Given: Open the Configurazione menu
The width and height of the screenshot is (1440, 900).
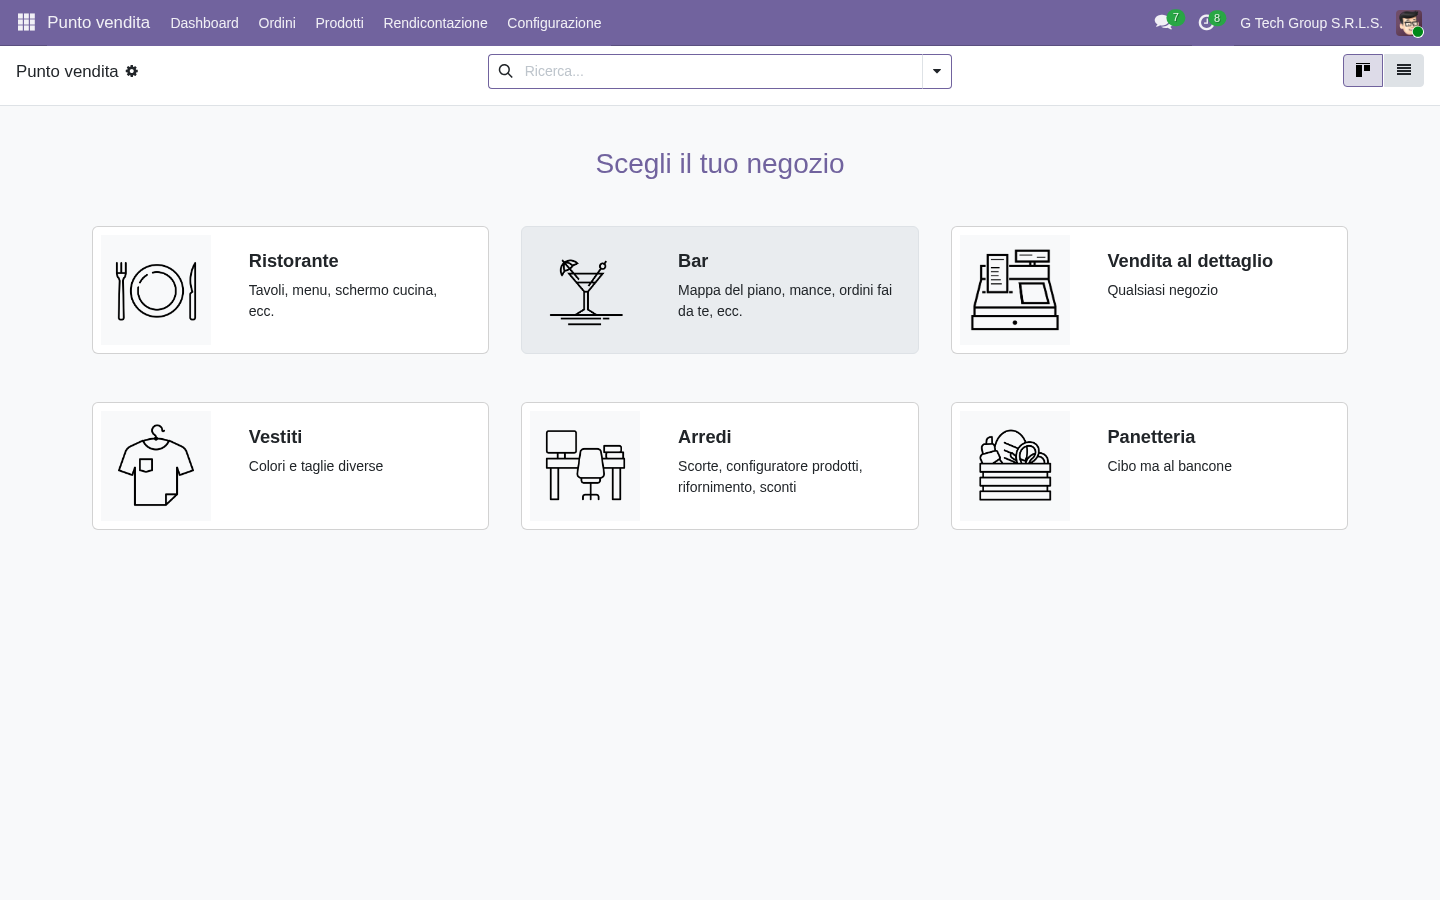Looking at the screenshot, I should pyautogui.click(x=554, y=23).
